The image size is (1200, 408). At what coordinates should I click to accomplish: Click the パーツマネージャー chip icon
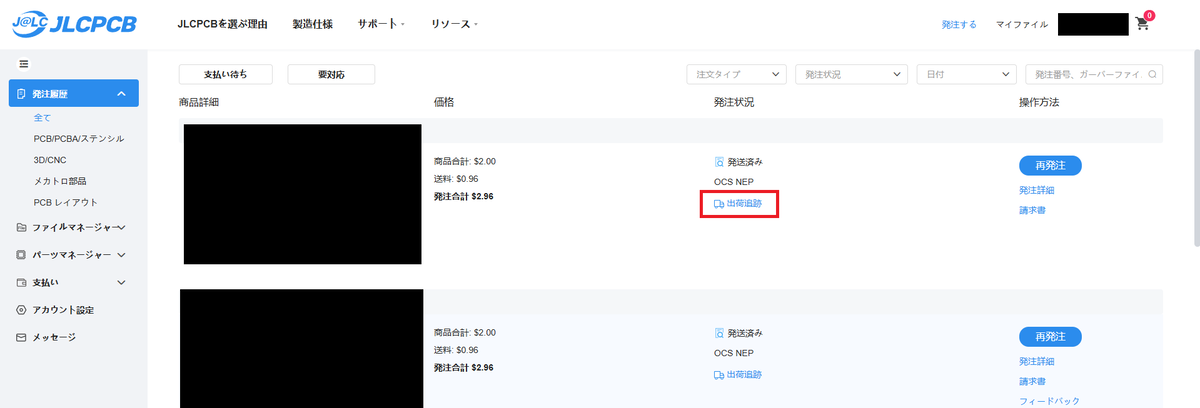(x=22, y=255)
